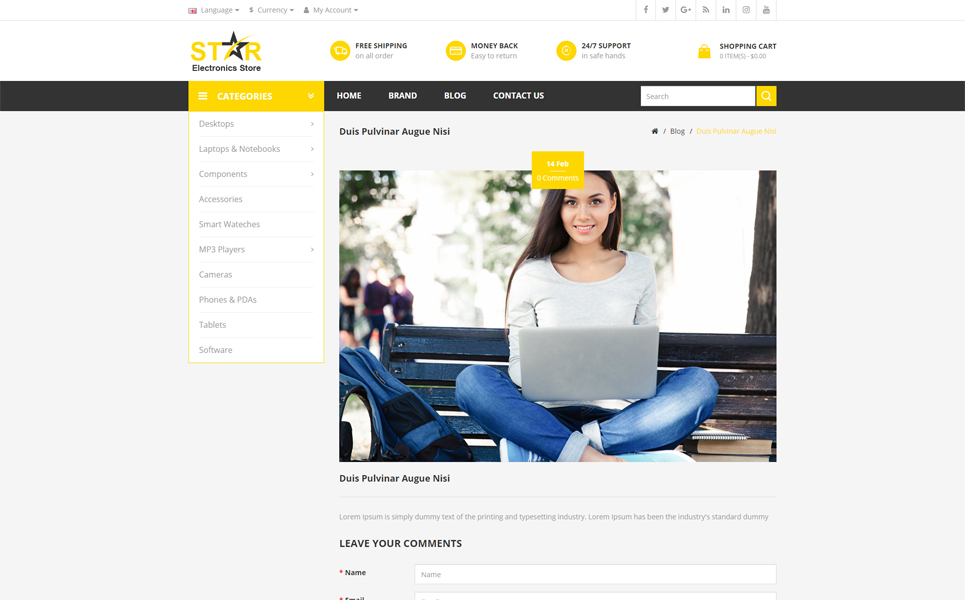Click the Shopping Cart text summary

pos(748,51)
